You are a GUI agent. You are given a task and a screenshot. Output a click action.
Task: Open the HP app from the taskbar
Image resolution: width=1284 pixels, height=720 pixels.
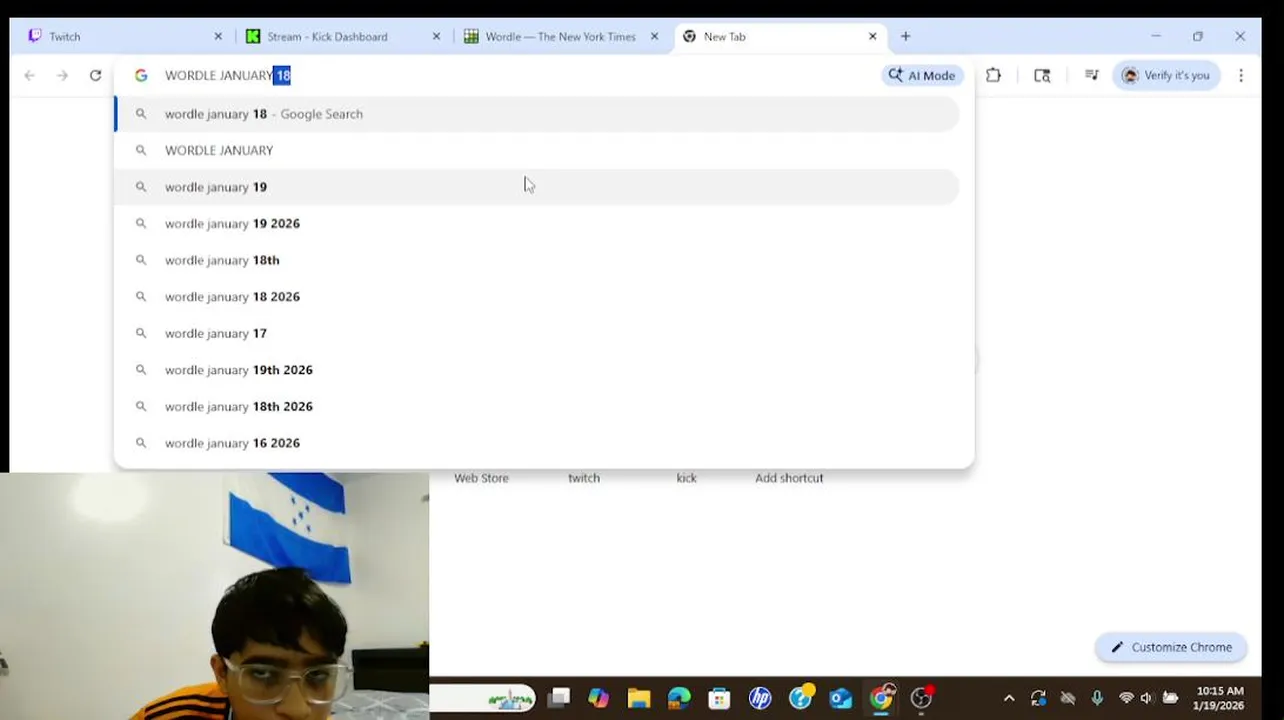pyautogui.click(x=760, y=697)
